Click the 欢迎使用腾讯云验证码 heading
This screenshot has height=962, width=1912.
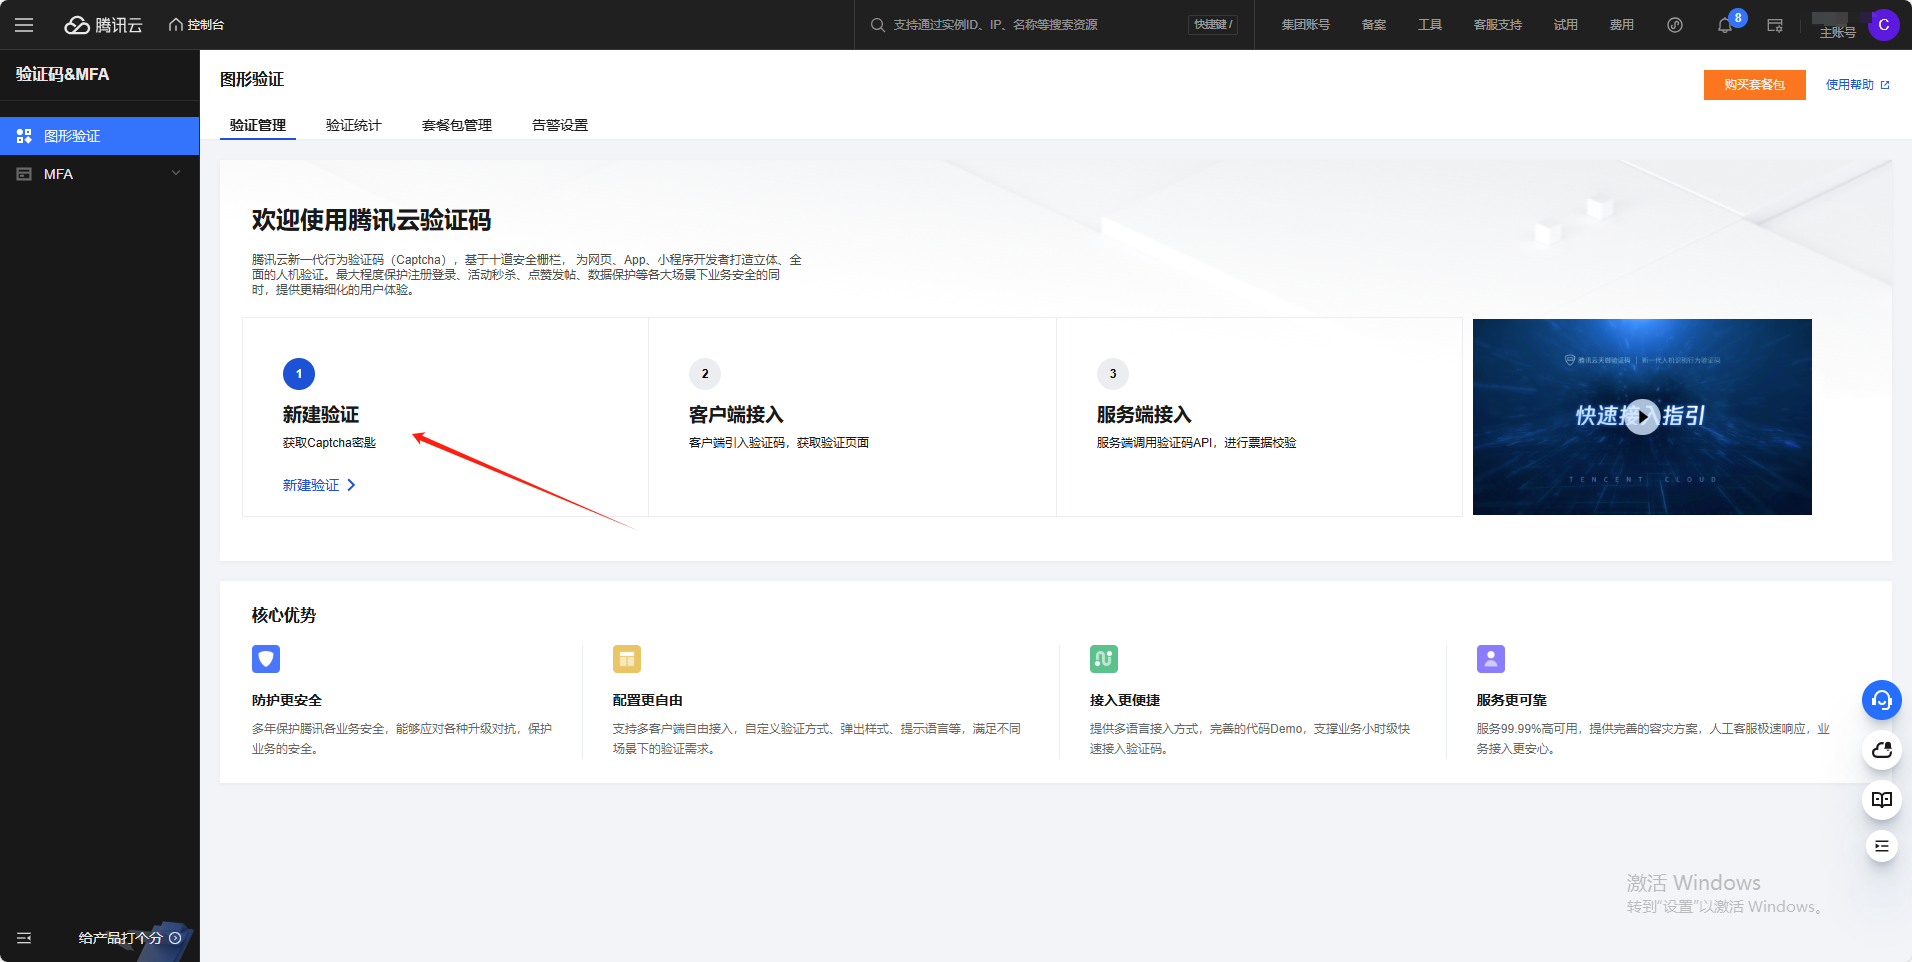point(372,220)
